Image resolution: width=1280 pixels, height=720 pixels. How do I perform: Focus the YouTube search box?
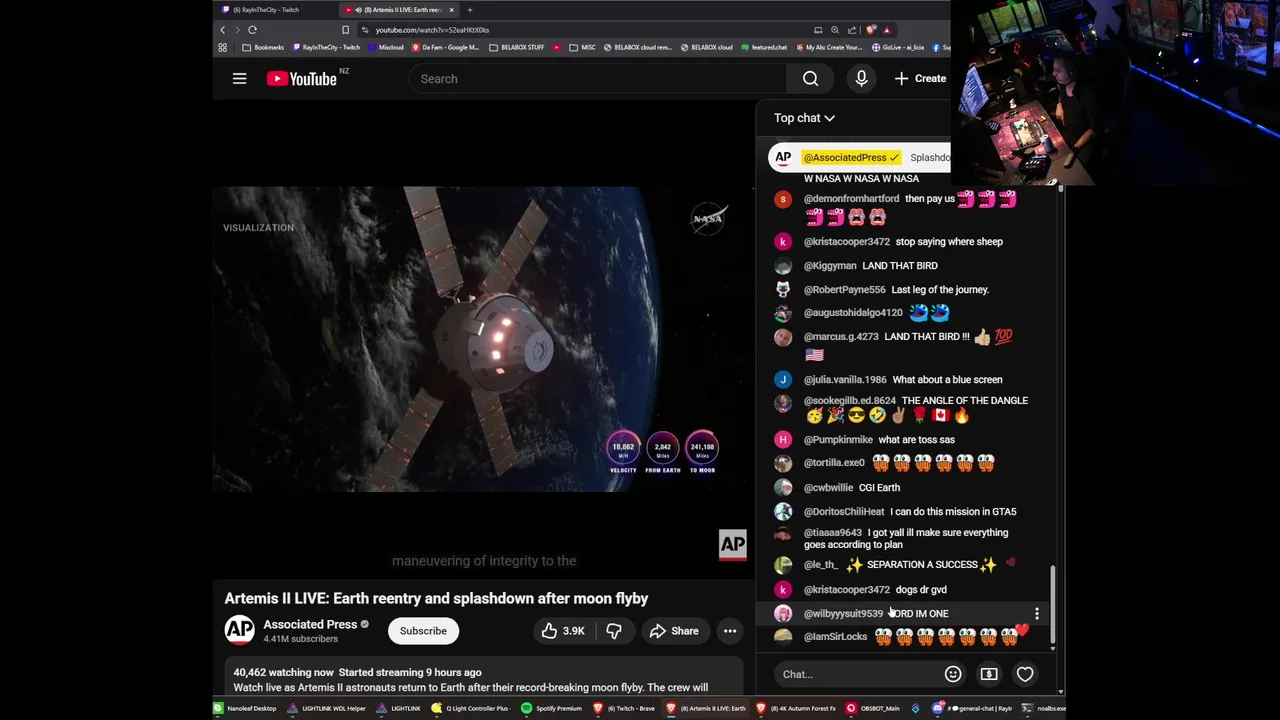[600, 79]
